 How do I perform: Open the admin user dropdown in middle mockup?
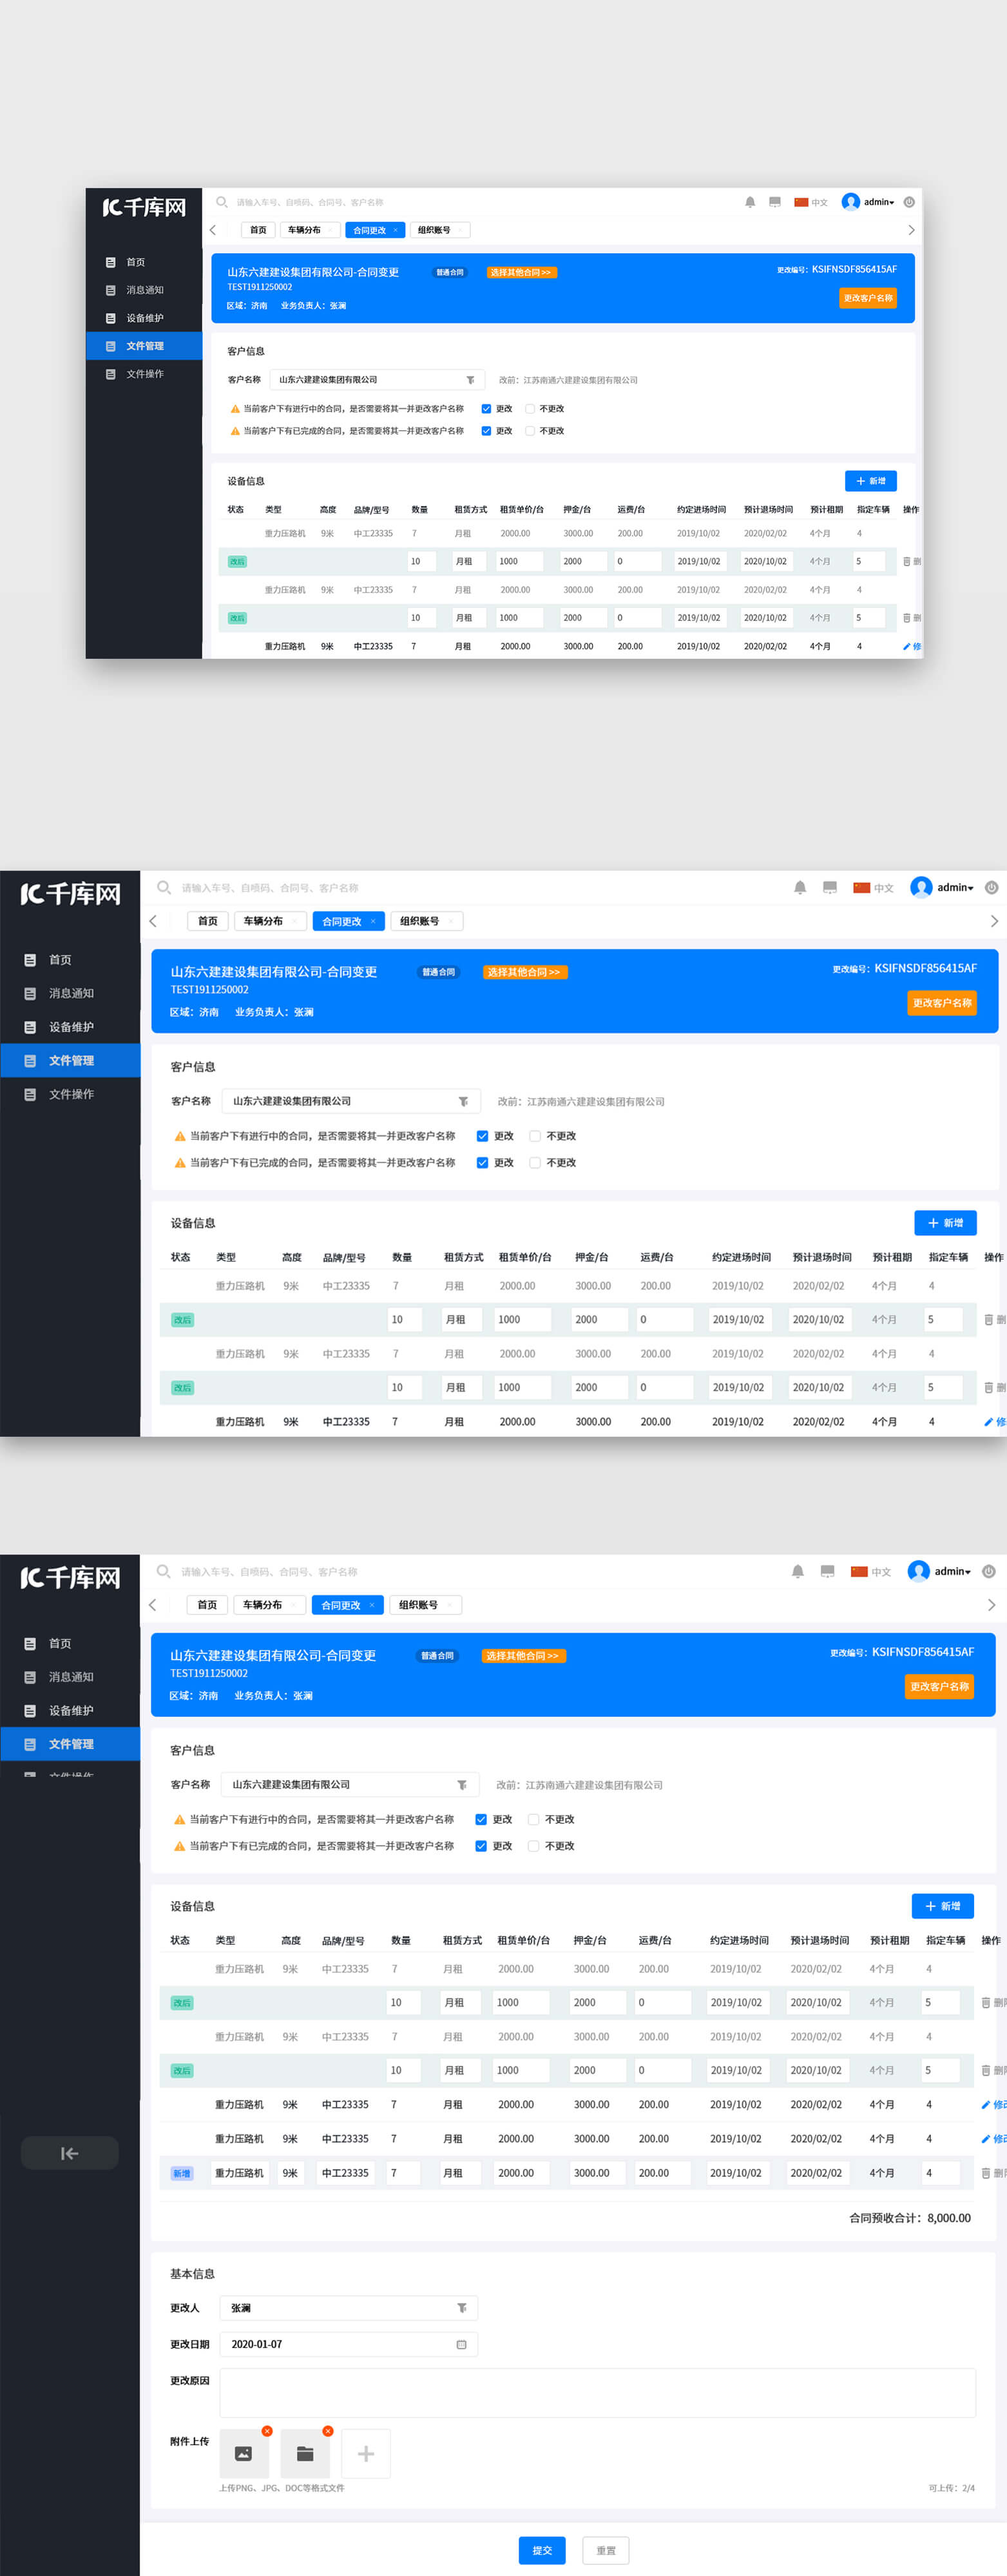[x=942, y=887]
